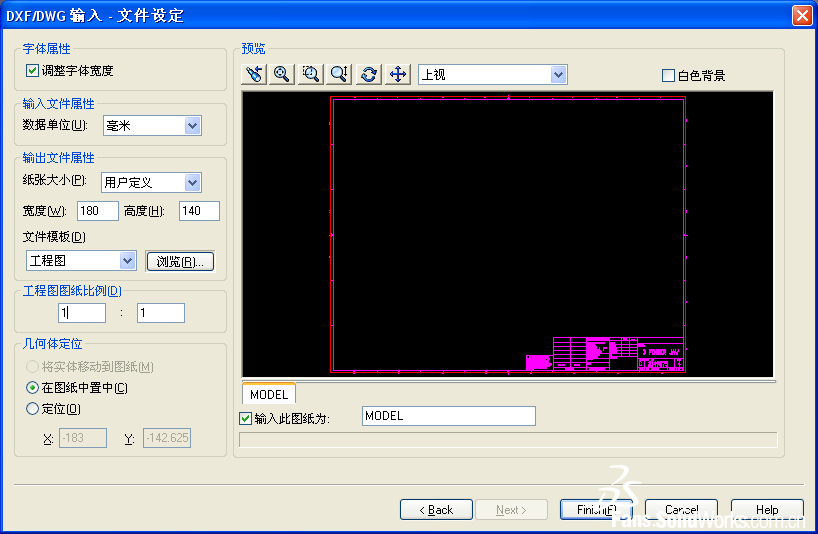Click the Finish button
This screenshot has height=534, width=818.
coord(596,510)
